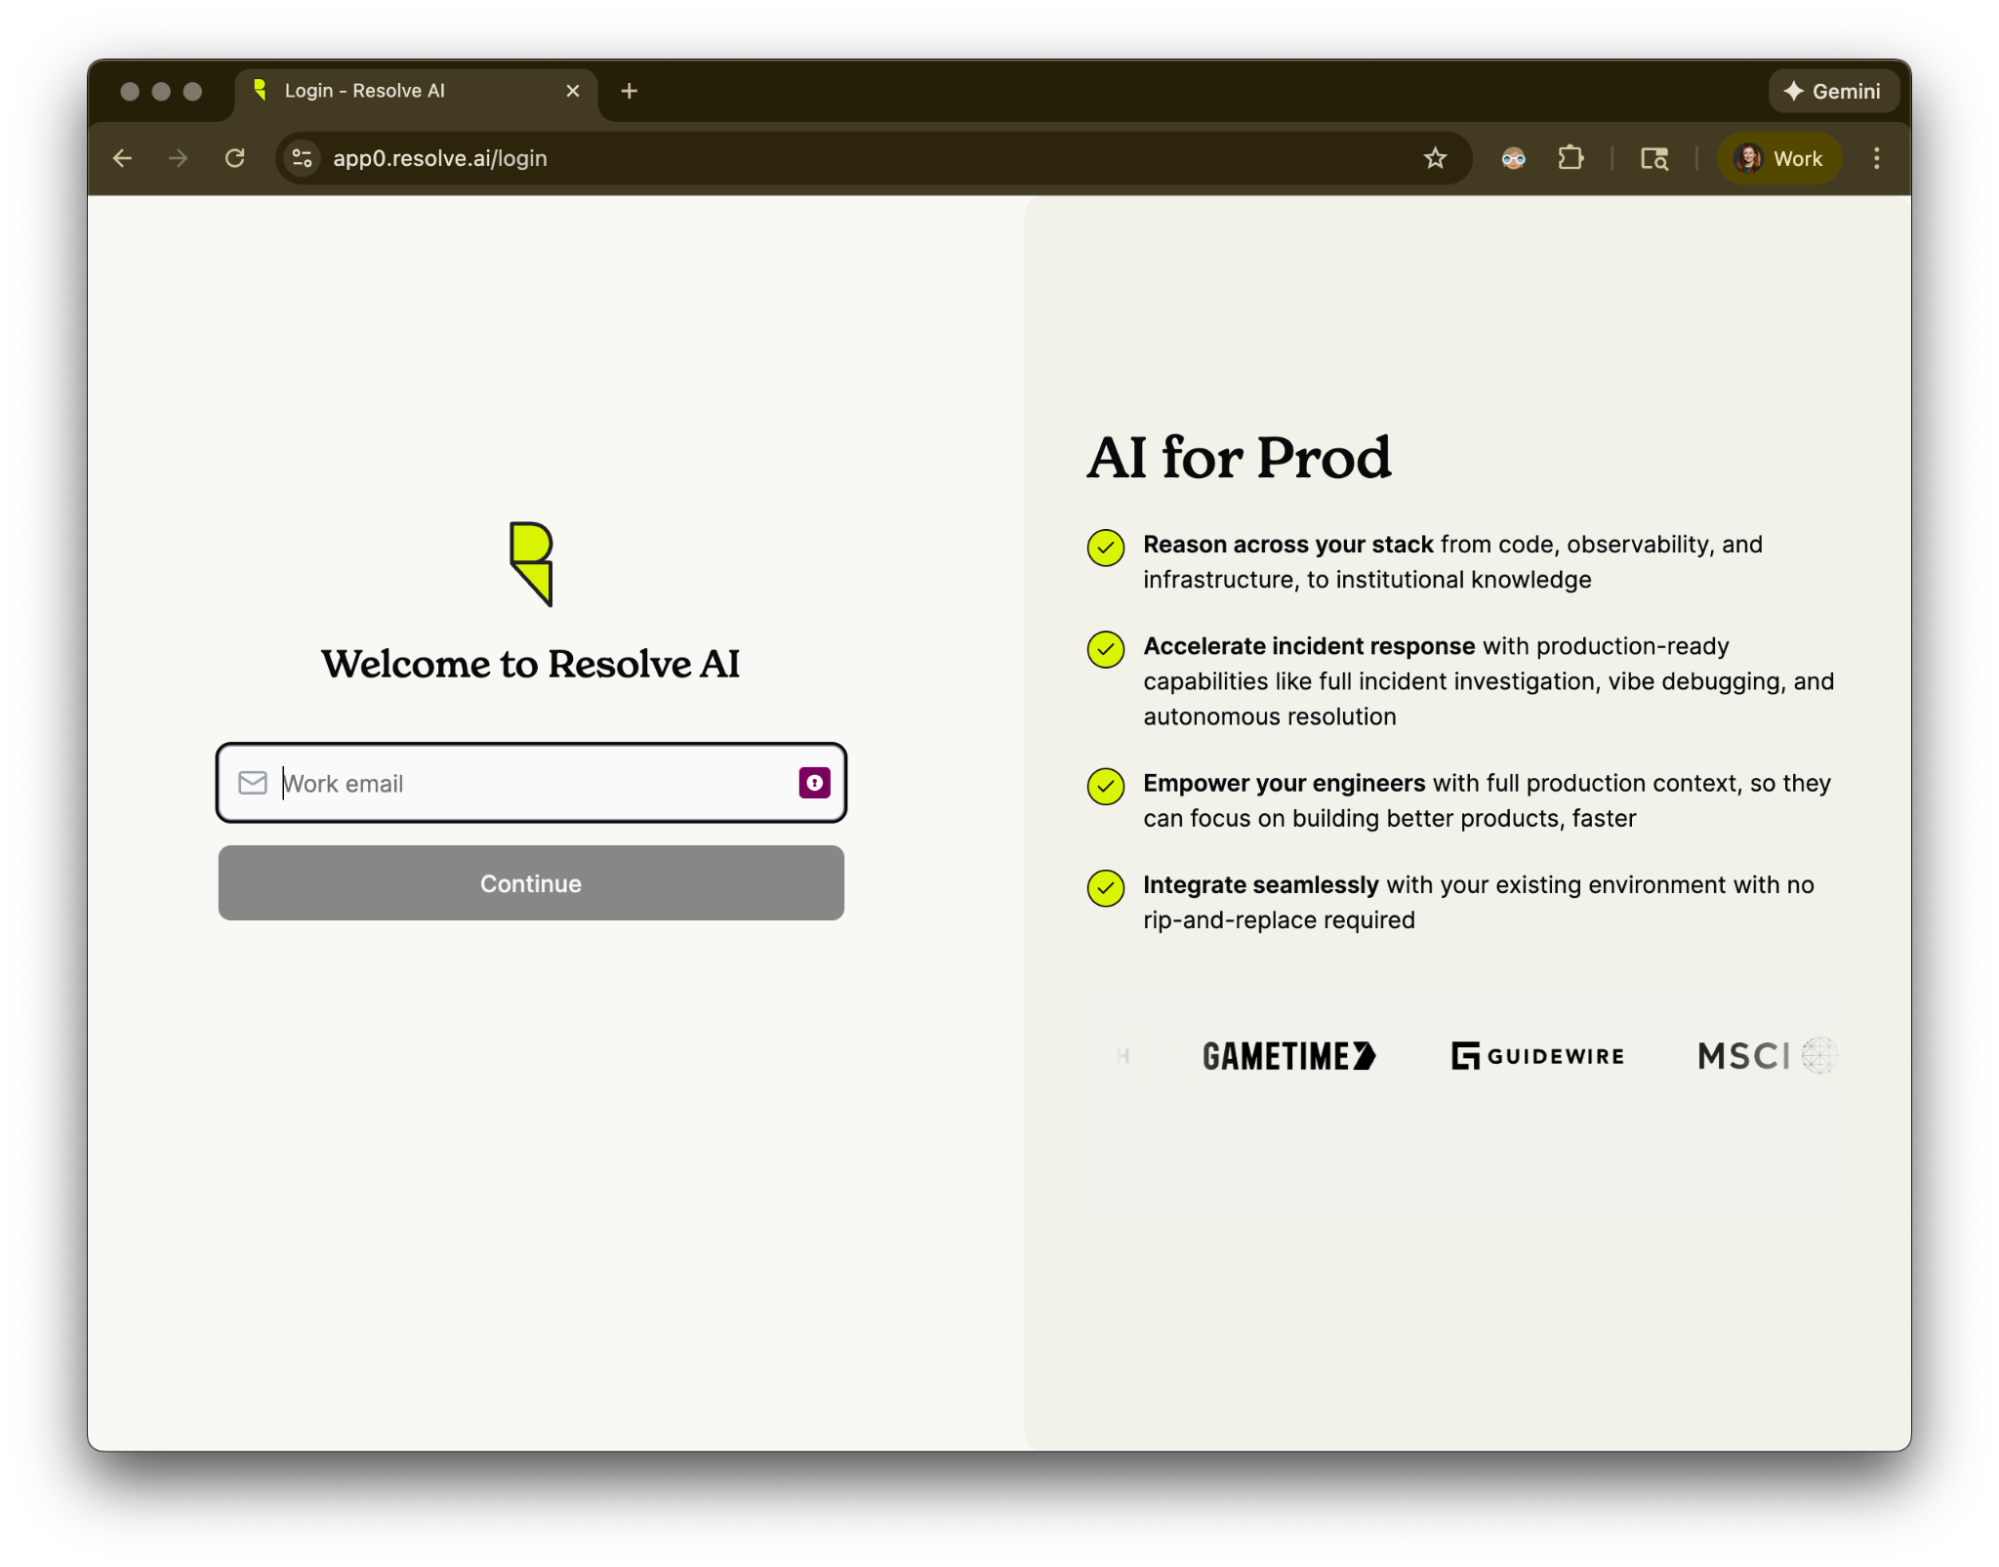Select the Login - Resolve AI tab

416,91
